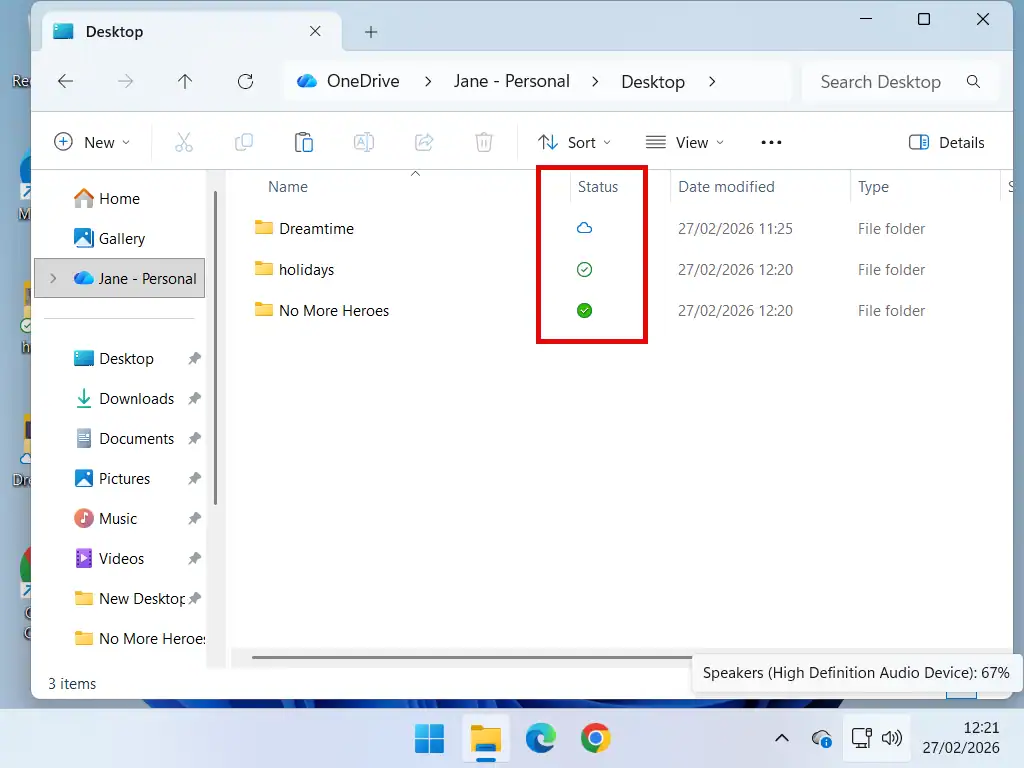The height and width of the screenshot is (768, 1024).
Task: Click the cloud status icon next to Dreamtime
Action: [x=583, y=228]
